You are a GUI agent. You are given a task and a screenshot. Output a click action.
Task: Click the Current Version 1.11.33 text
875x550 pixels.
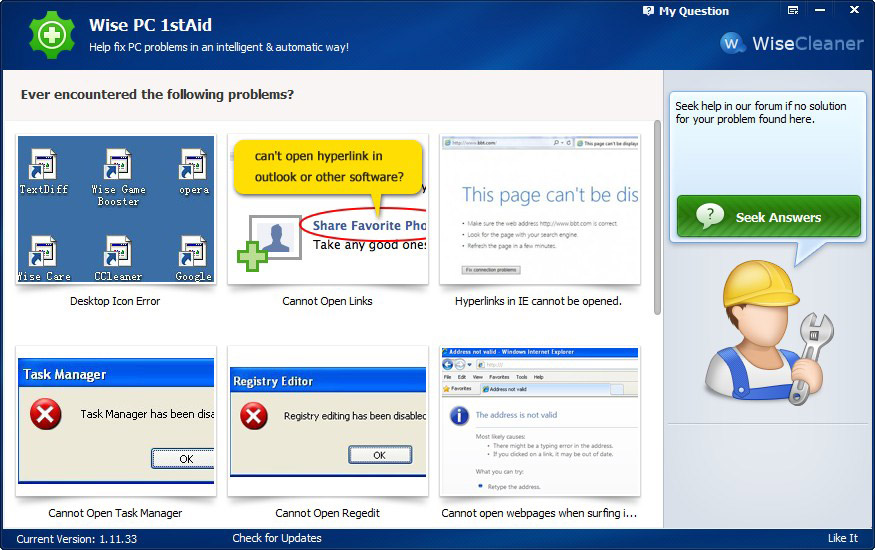point(76,539)
